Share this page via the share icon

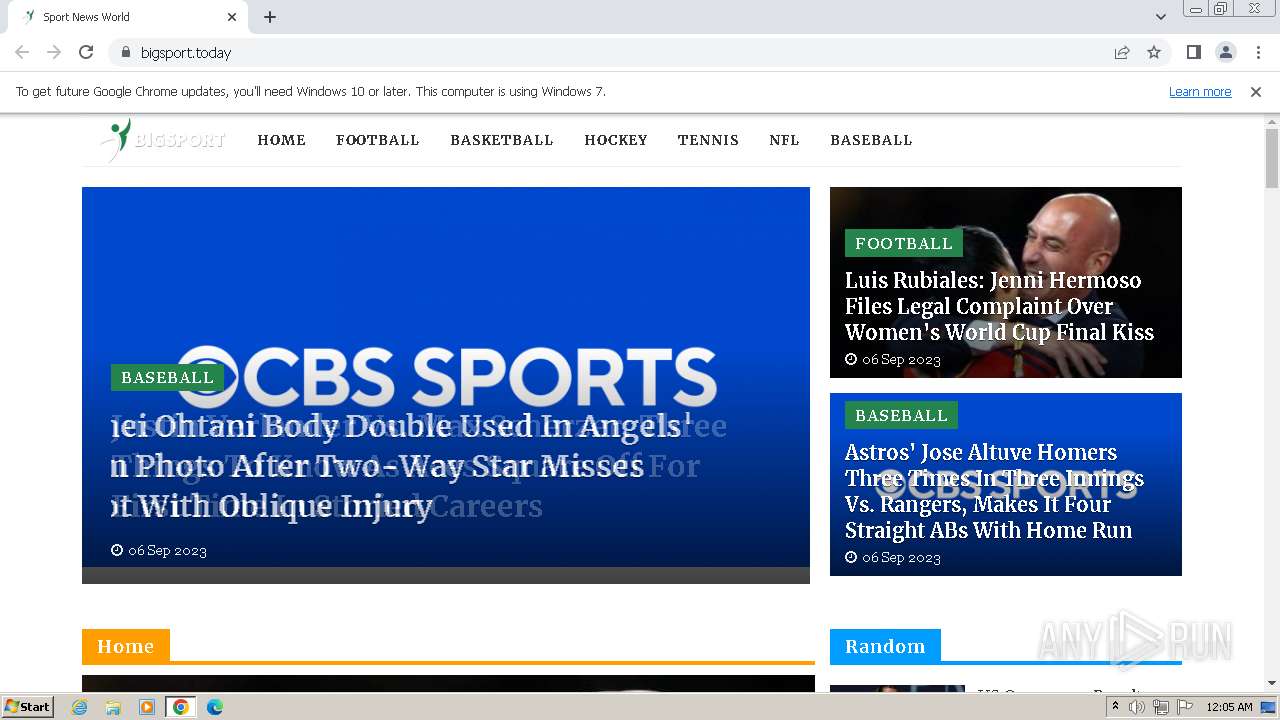1122,52
